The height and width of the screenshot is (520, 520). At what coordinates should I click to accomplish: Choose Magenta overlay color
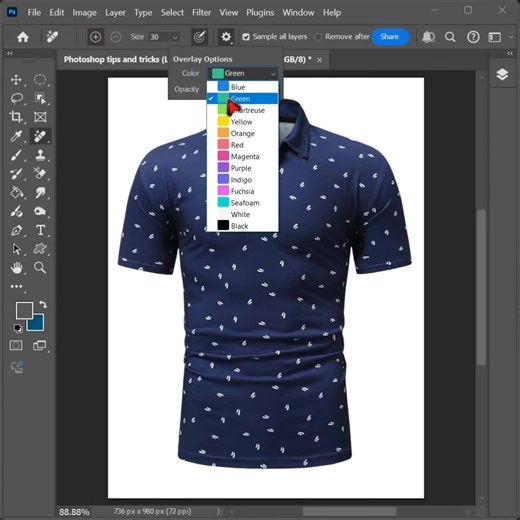tap(243, 156)
